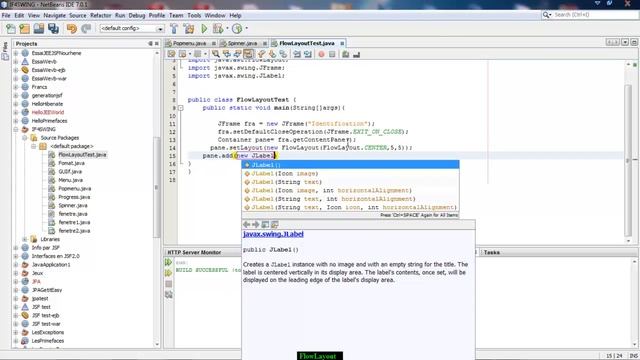This screenshot has height=360, width=640.
Task: Click the New File toolbar icon
Action: [11, 29]
